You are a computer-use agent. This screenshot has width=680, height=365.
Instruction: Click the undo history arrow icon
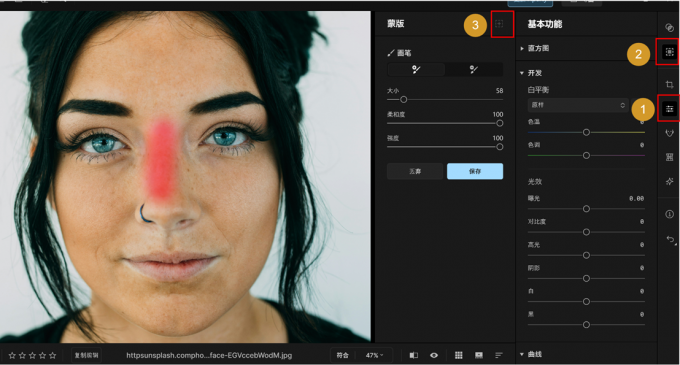pos(670,239)
